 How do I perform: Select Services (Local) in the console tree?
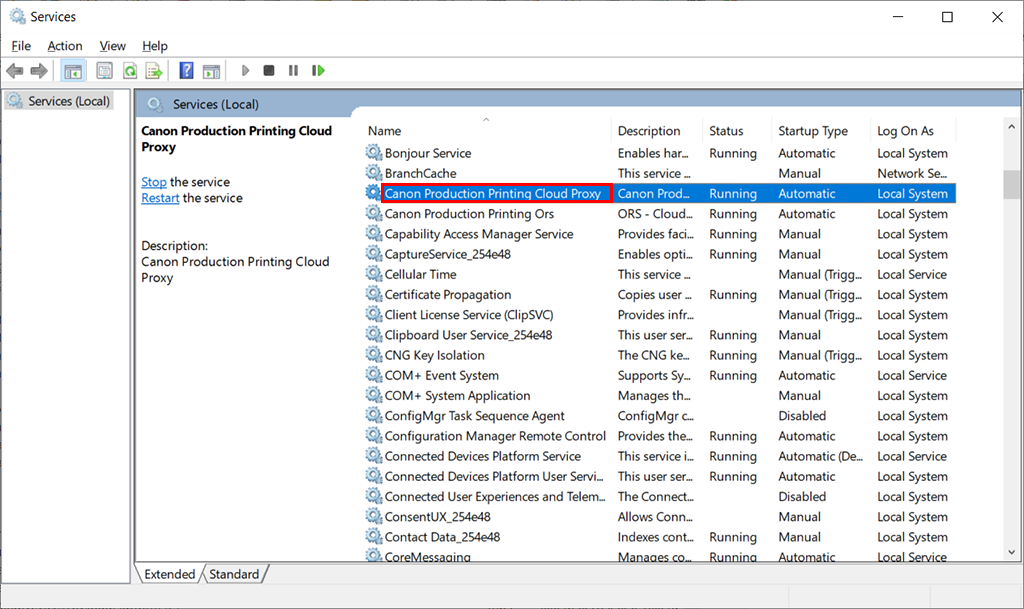69,101
